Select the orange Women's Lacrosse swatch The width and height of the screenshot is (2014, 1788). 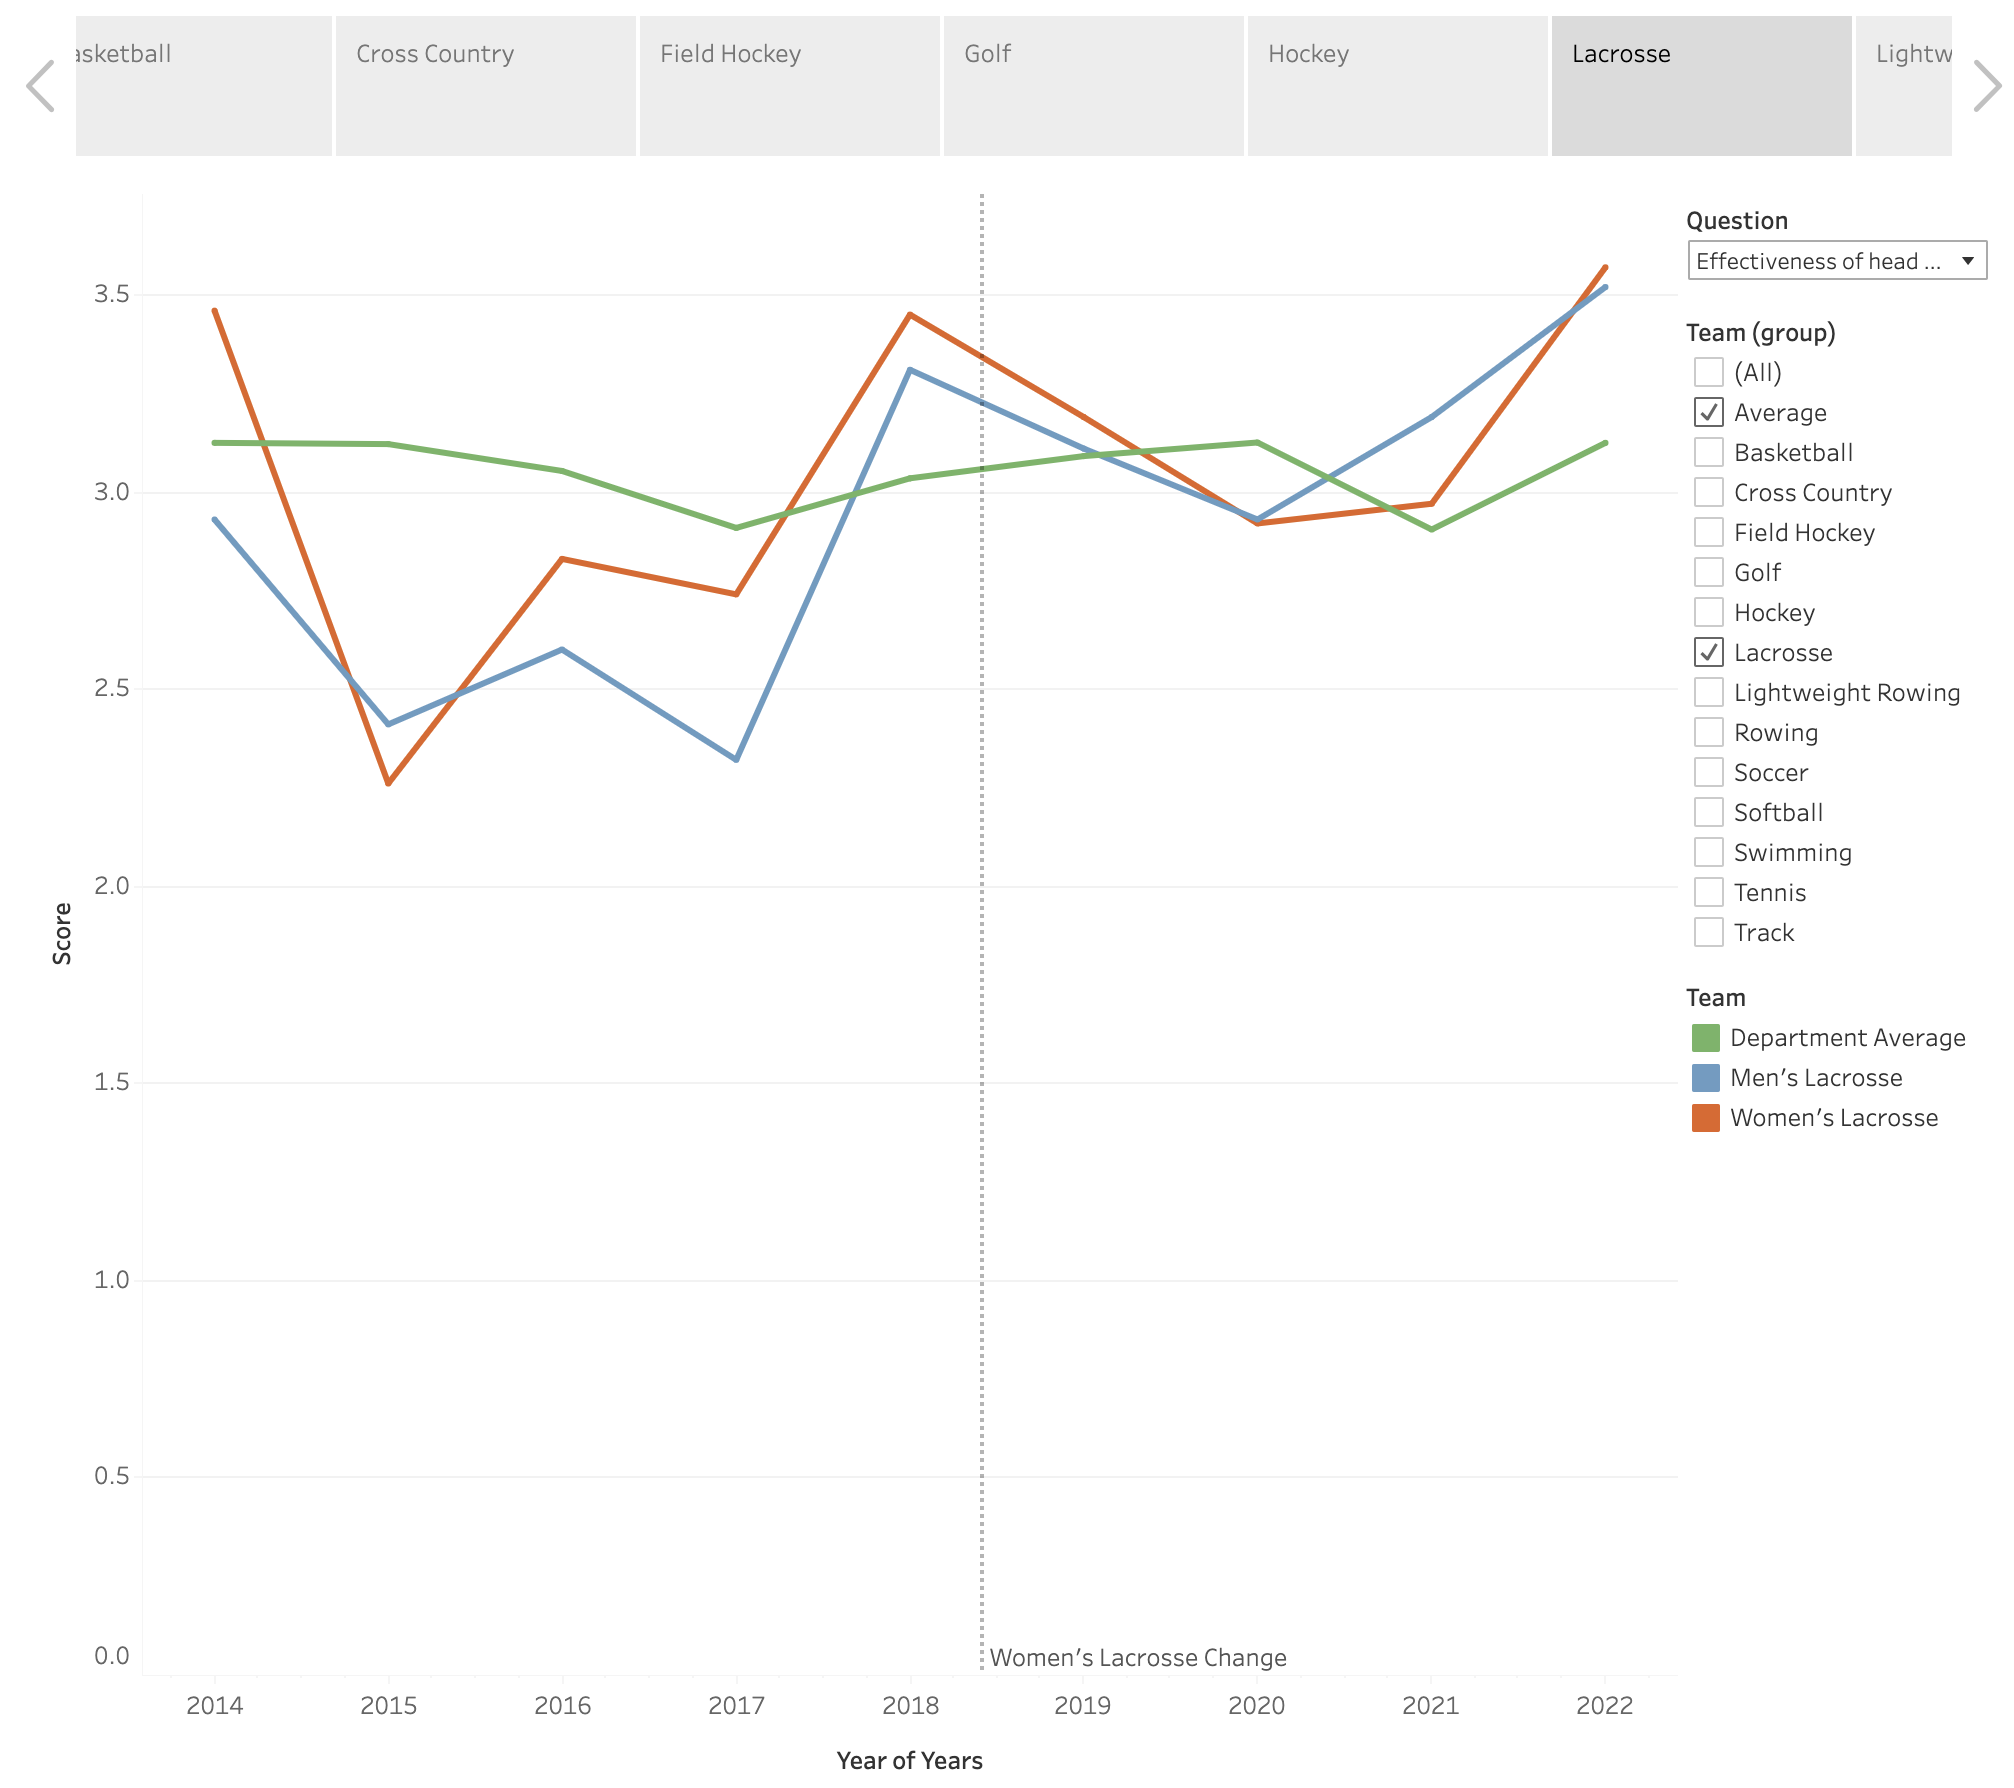click(1706, 1118)
